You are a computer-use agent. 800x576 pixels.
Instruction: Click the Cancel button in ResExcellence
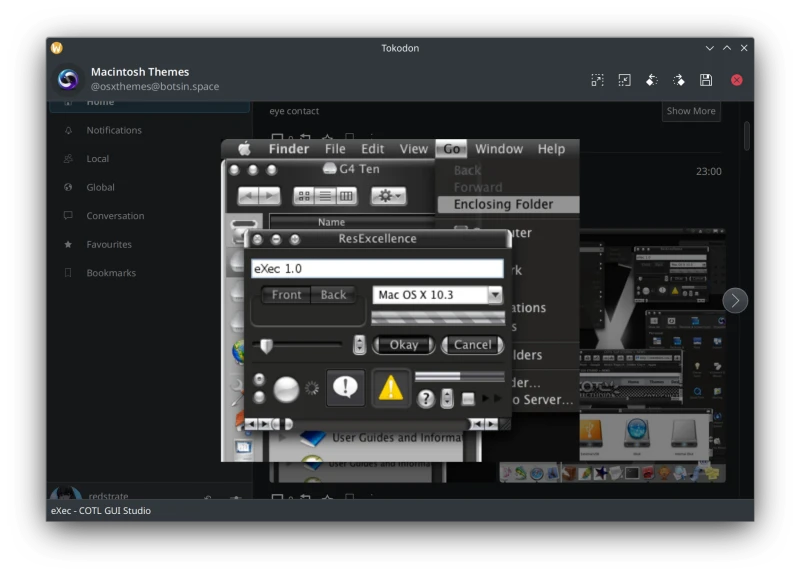472,345
